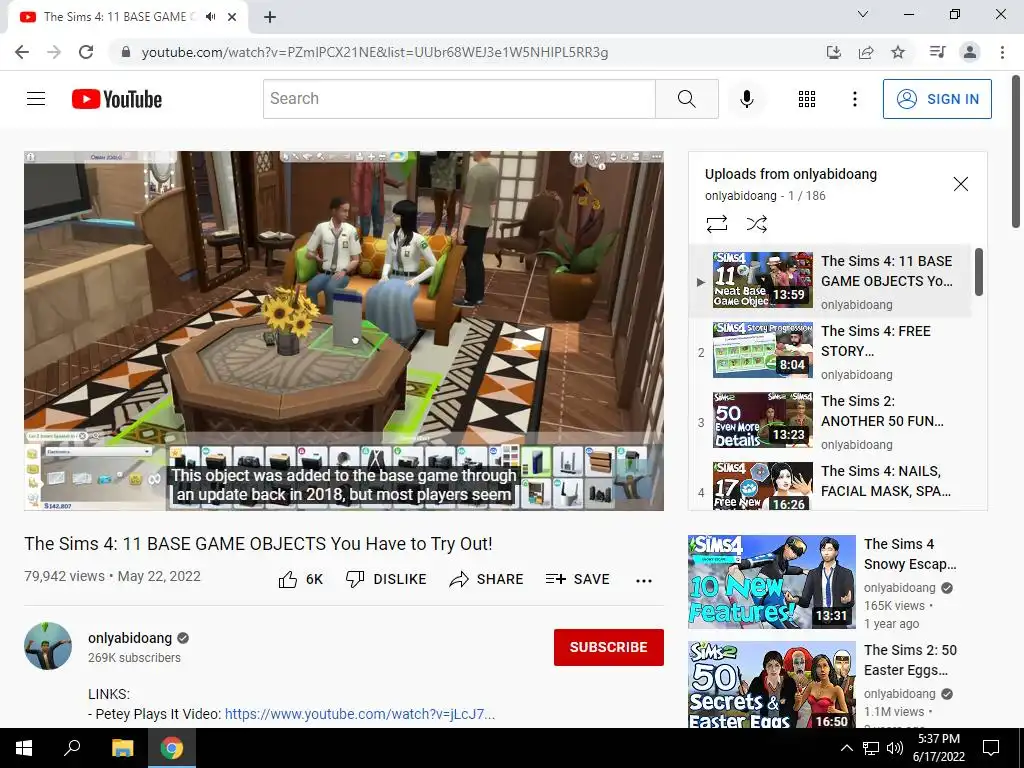This screenshot has width=1024, height=768.
Task: Focus the YouTube Search field
Action: click(459, 99)
